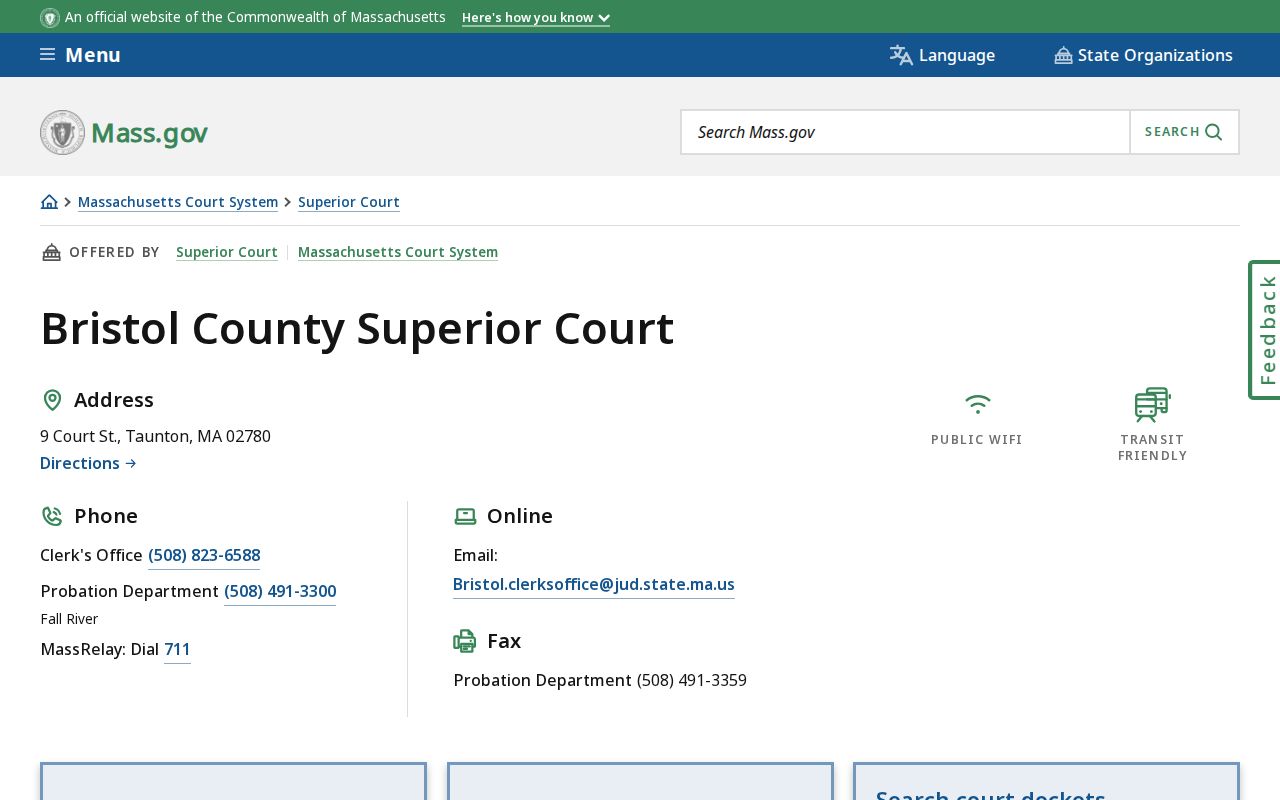Click the official website shield icon

pos(50,17)
